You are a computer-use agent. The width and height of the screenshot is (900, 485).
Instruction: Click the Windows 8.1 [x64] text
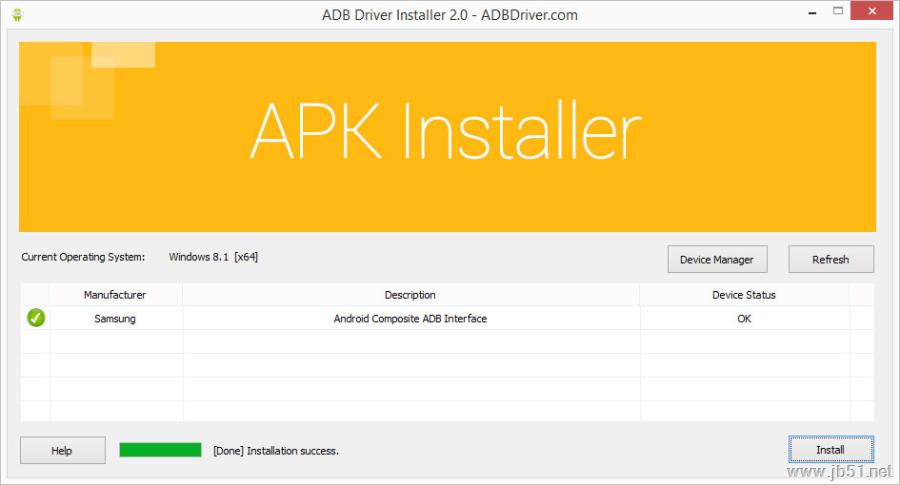(x=213, y=257)
